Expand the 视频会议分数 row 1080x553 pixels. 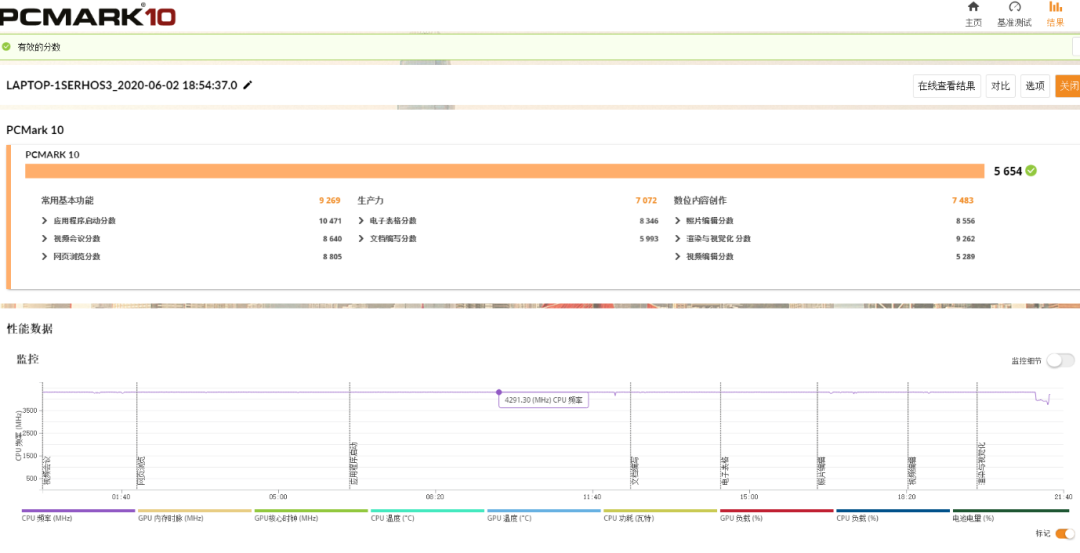(x=45, y=239)
